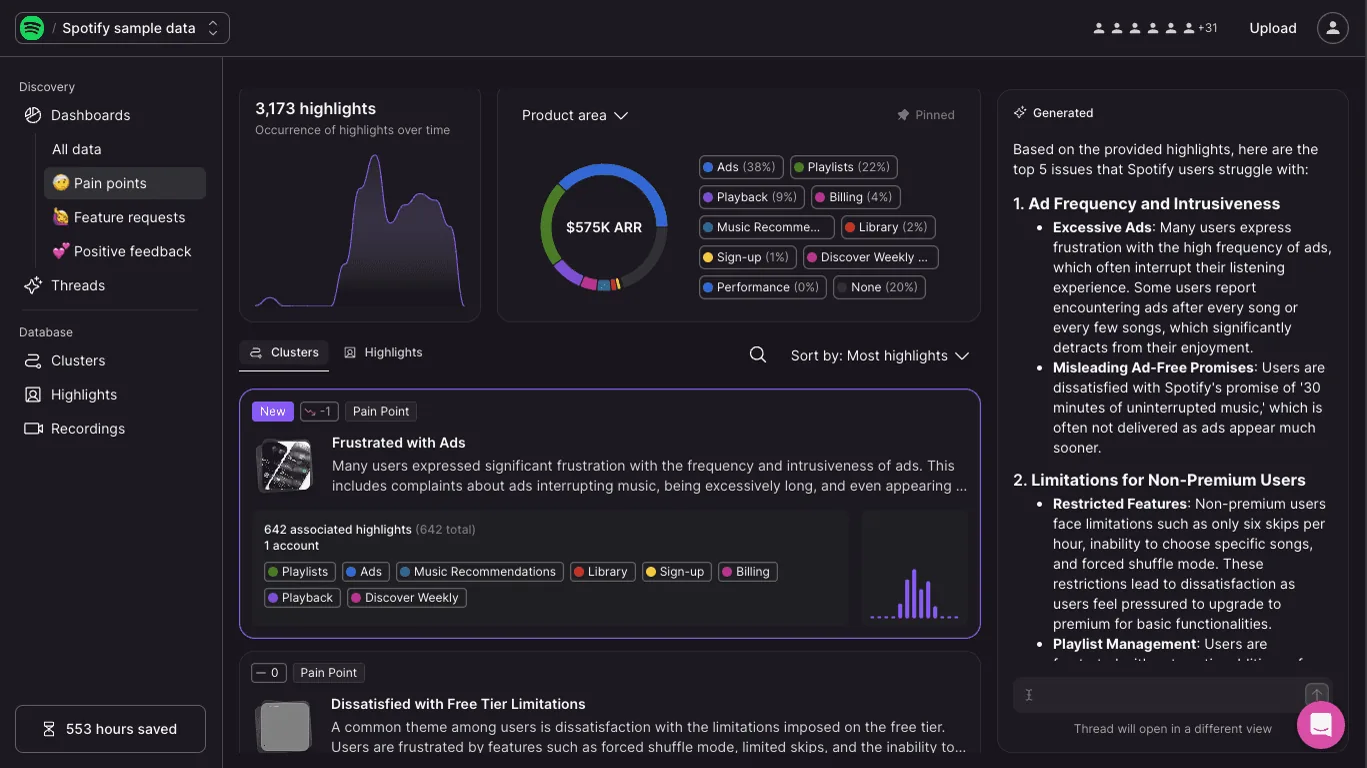Image resolution: width=1367 pixels, height=768 pixels.
Task: Select Pain points dashboard
Action: click(x=125, y=183)
